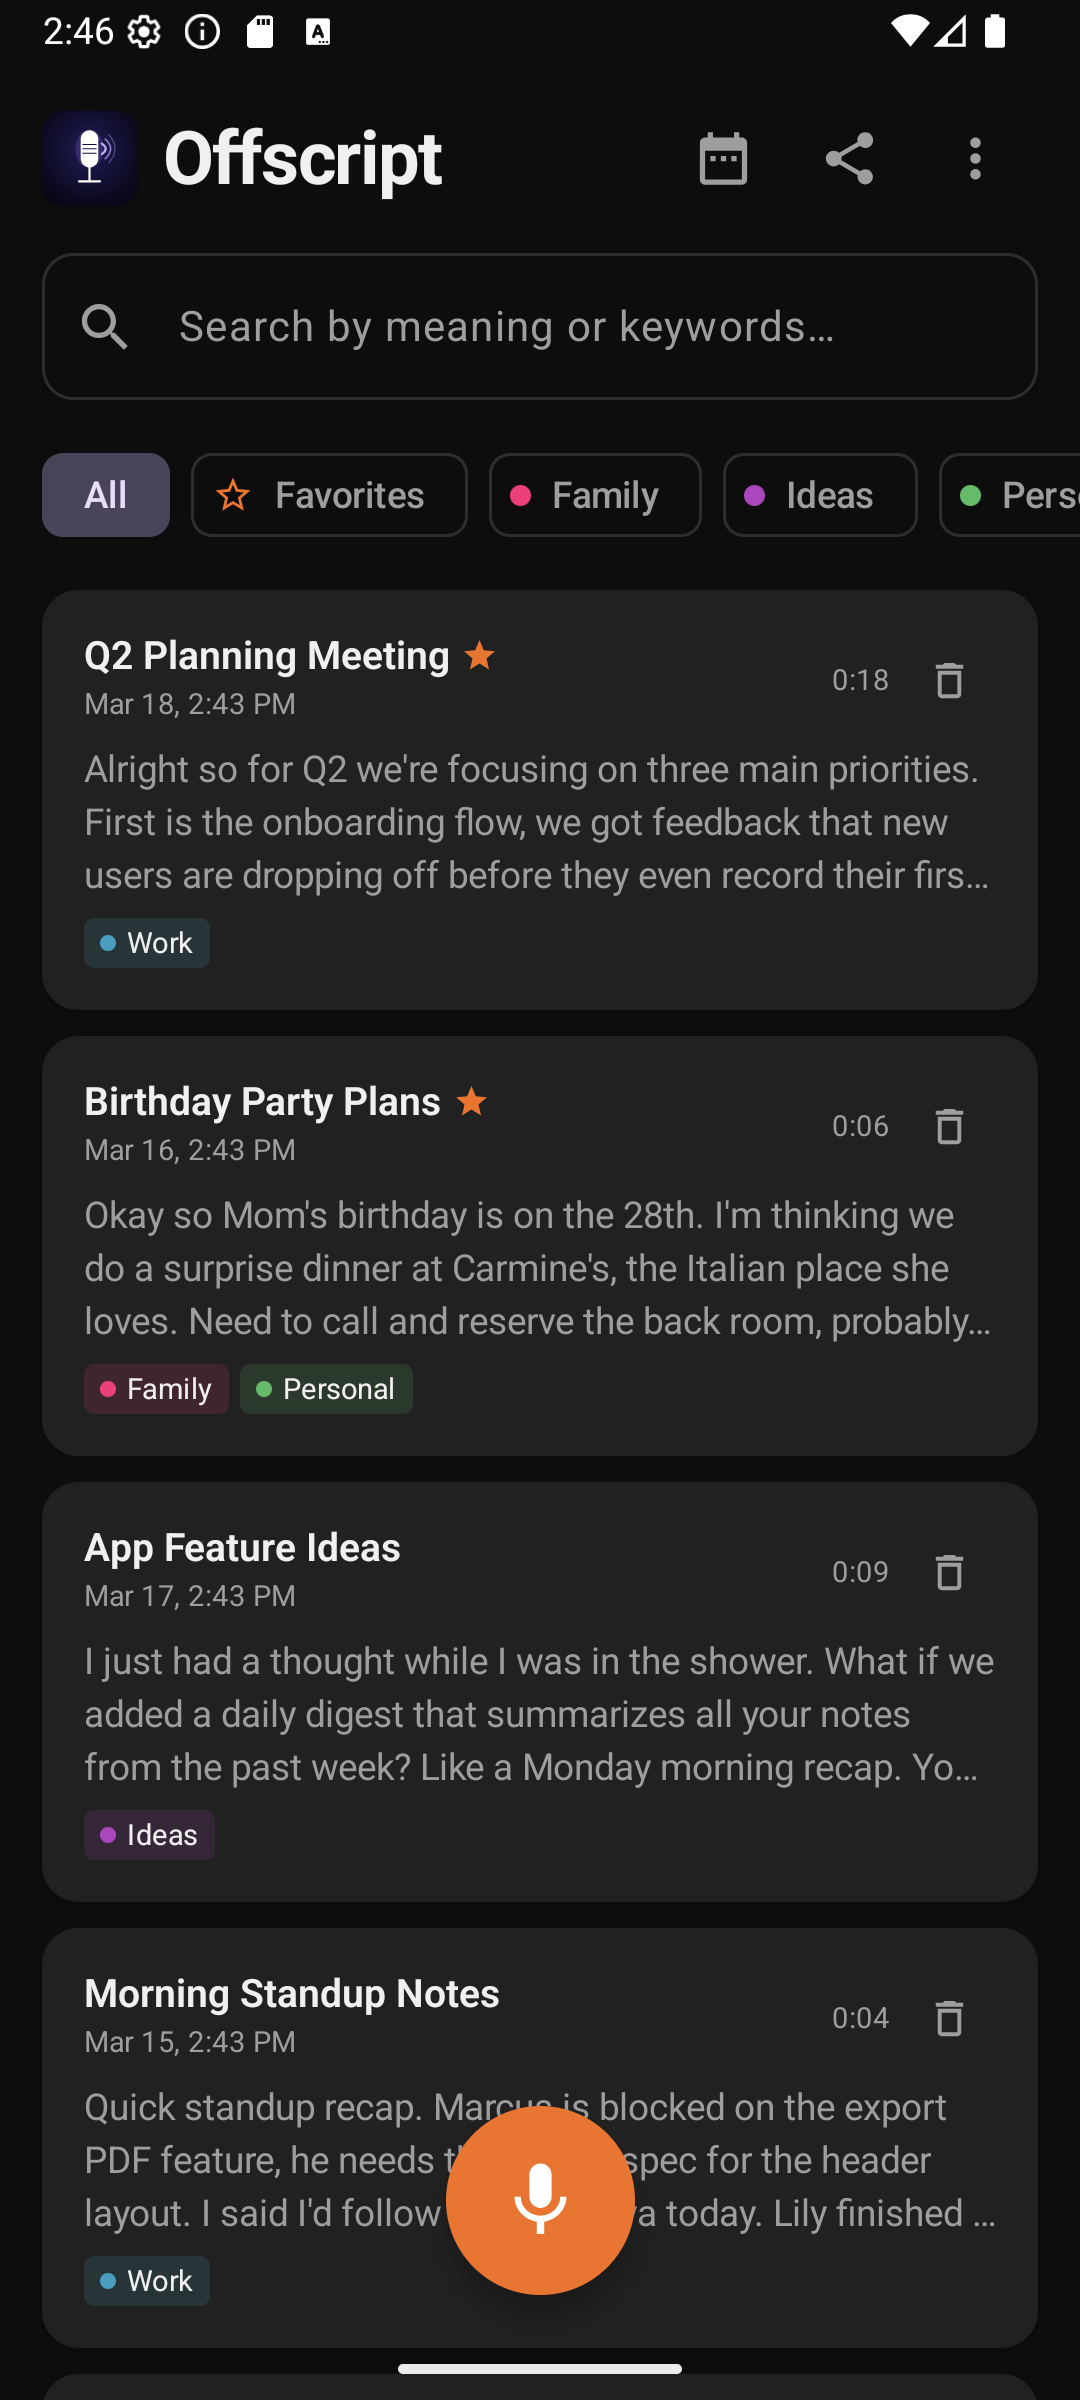Screen dimensions: 1080x2400
Task: Delete the Birthday Party Plans note
Action: tap(948, 1126)
